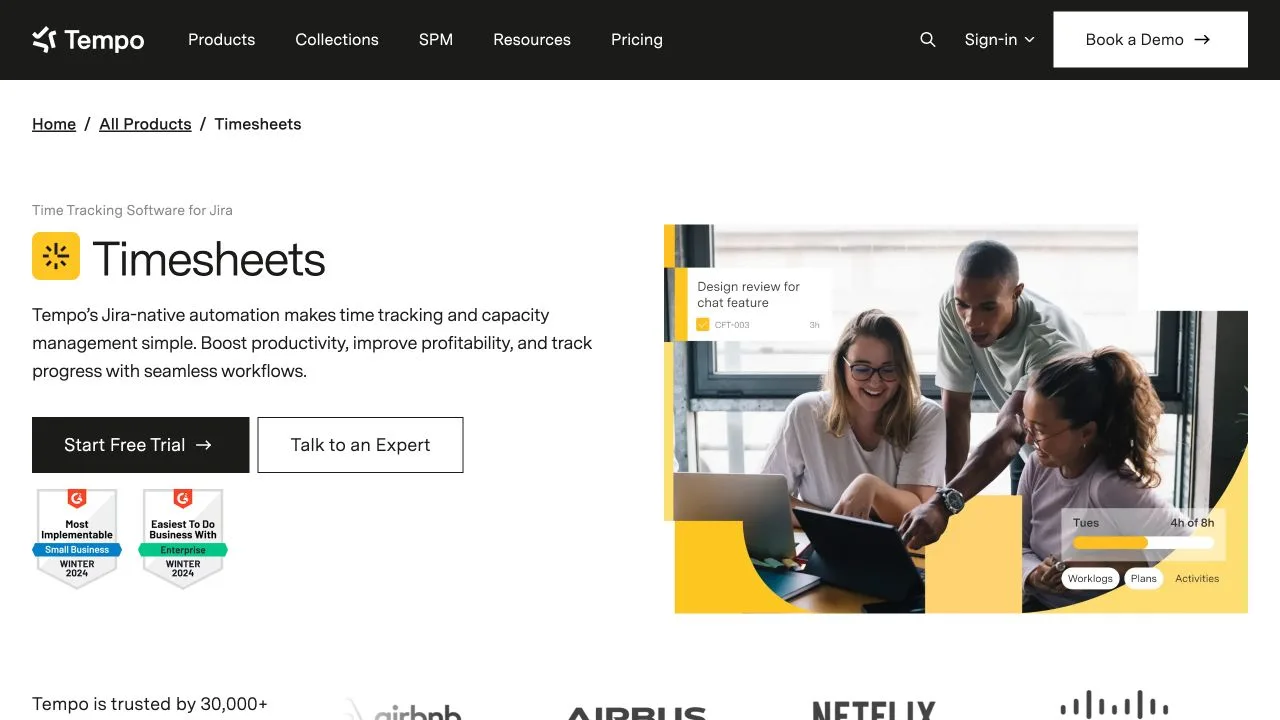Image resolution: width=1280 pixels, height=720 pixels.
Task: Click the Time Tracking Software for Jira text
Action: [x=132, y=210]
